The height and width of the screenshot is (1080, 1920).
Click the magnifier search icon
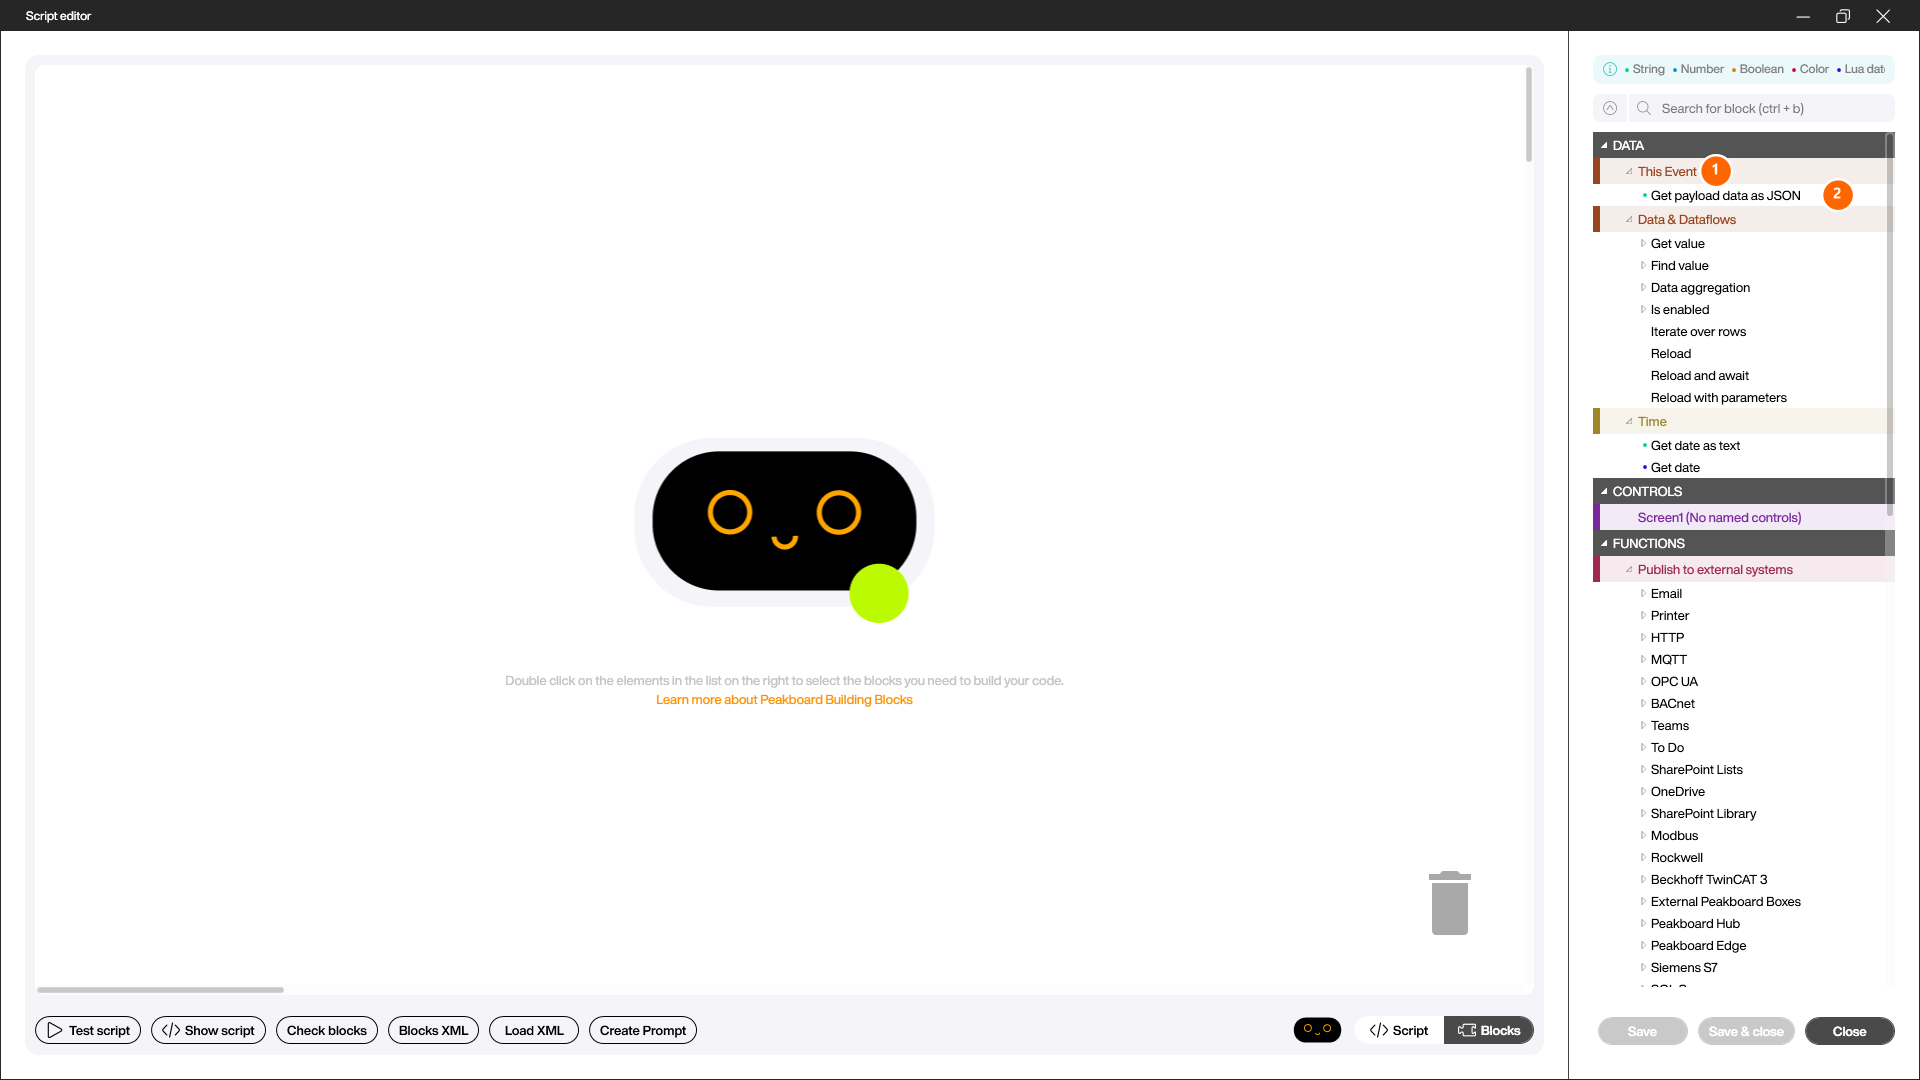point(1644,108)
